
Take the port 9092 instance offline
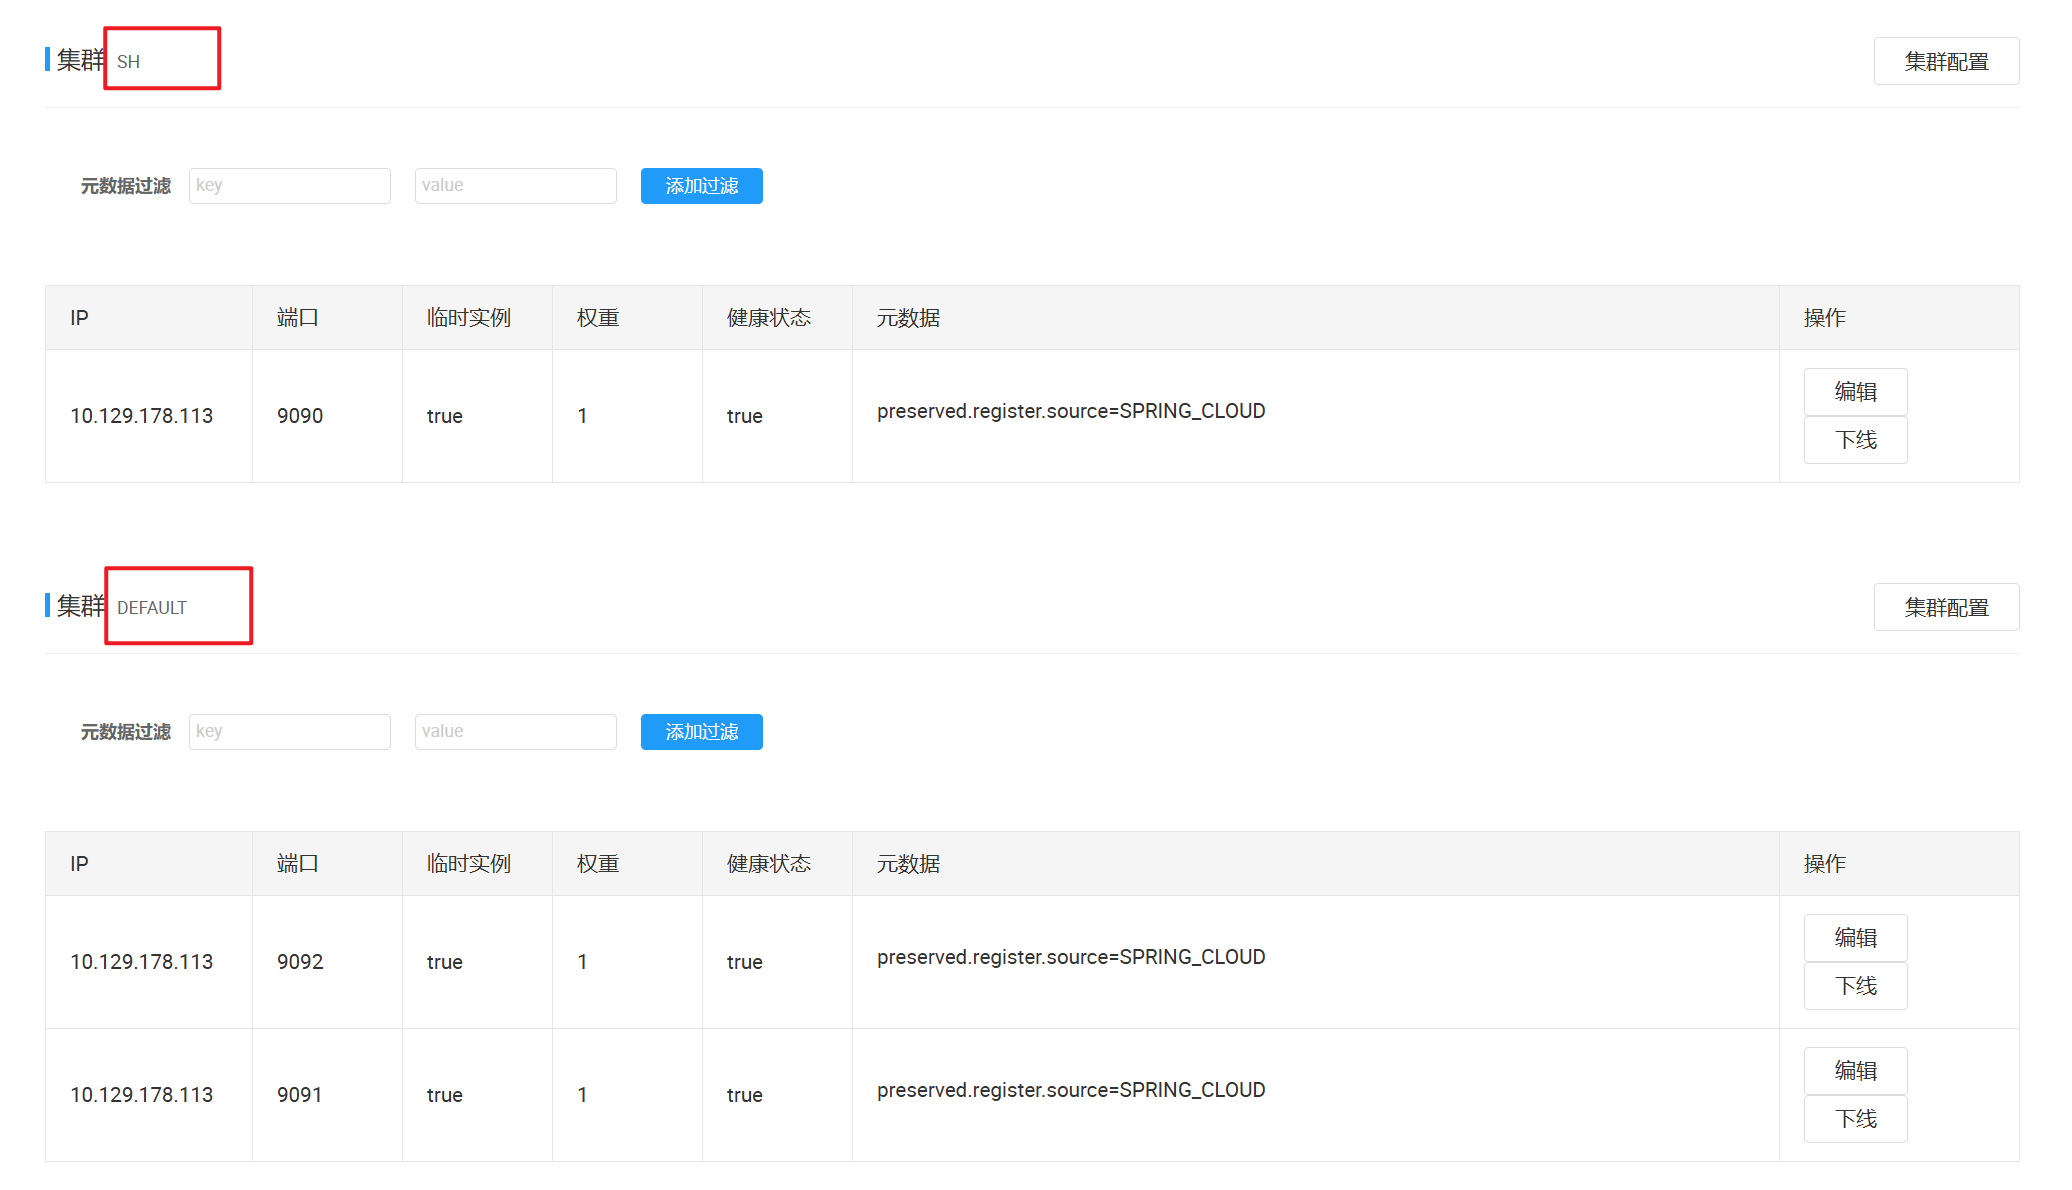pos(1854,986)
